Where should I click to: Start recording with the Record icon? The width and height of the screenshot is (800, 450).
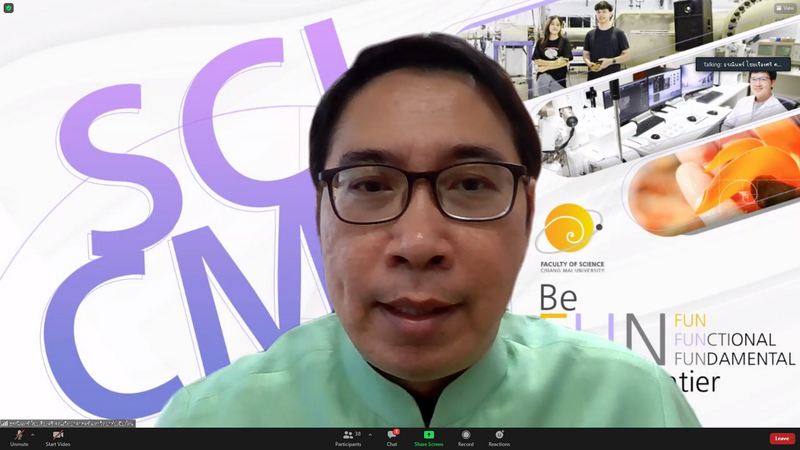click(465, 435)
